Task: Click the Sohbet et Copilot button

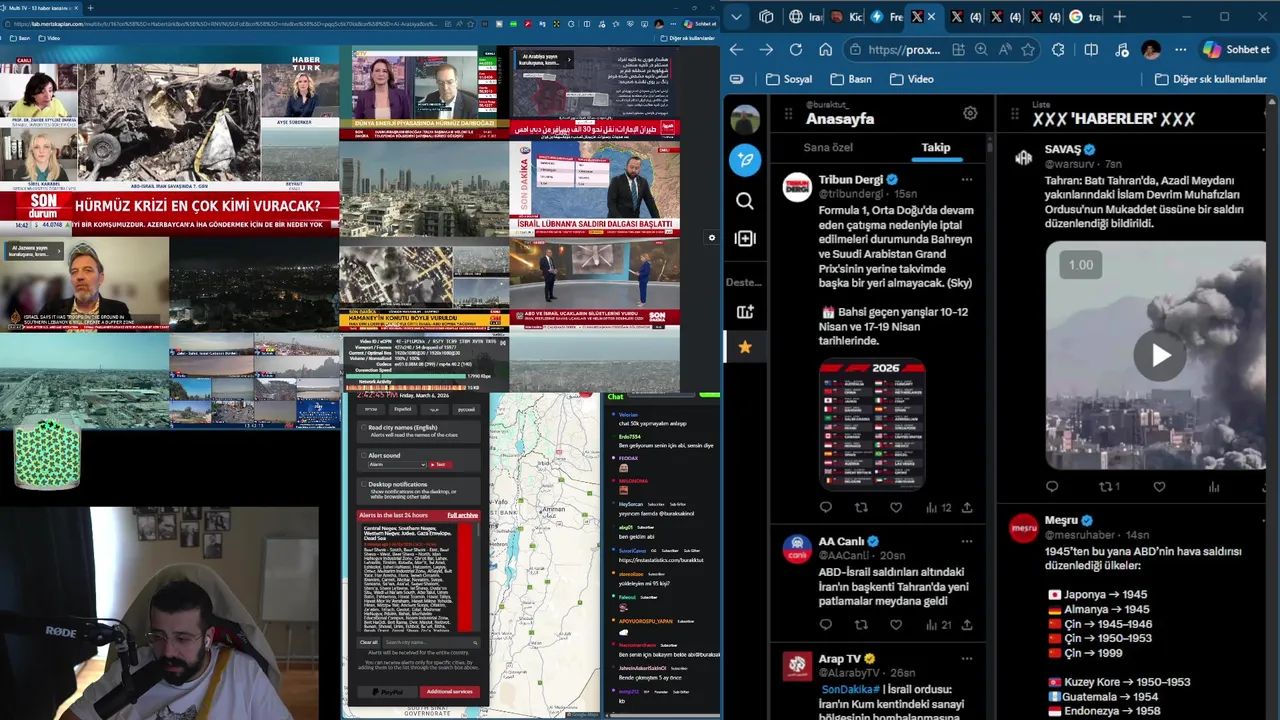Action: tap(1236, 49)
